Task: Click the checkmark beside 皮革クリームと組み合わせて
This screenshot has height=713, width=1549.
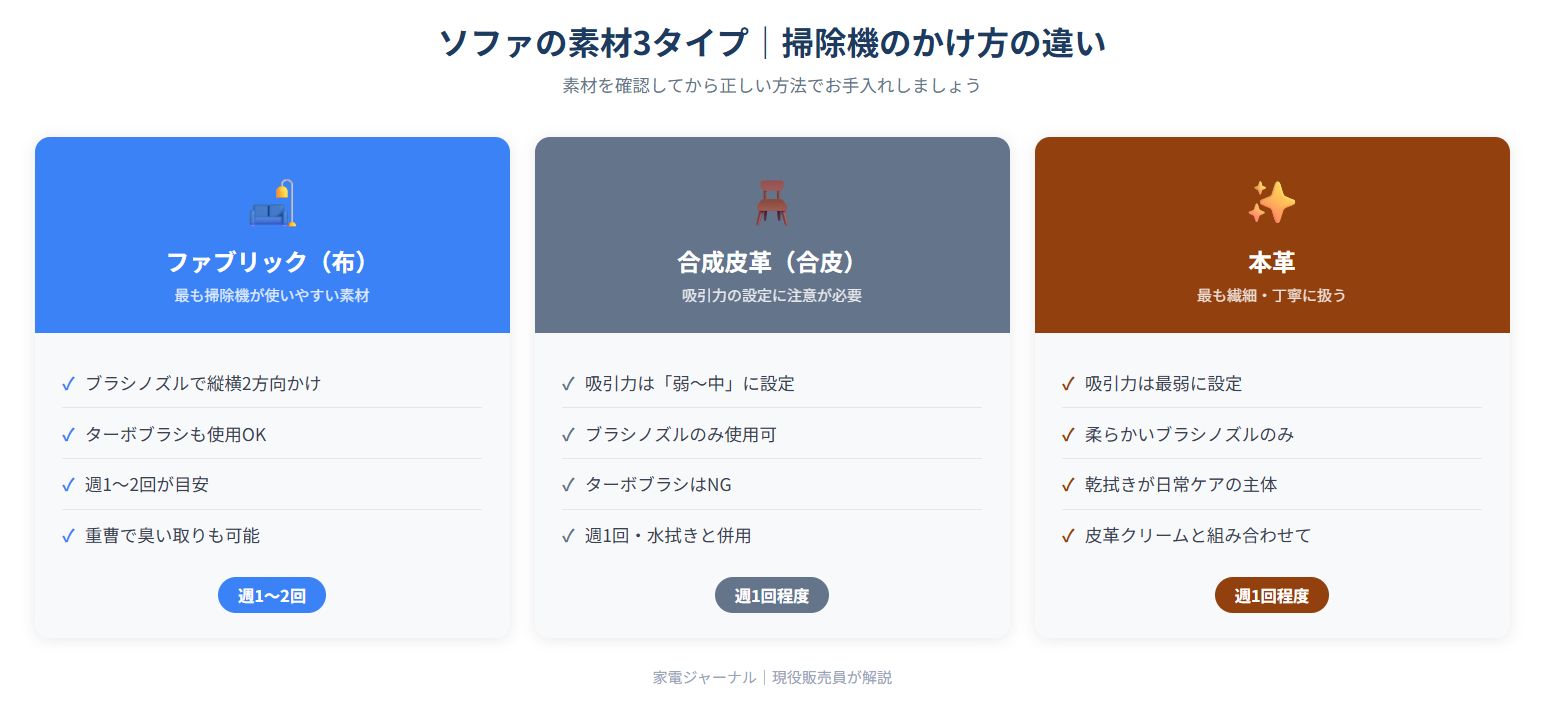Action: point(1068,536)
